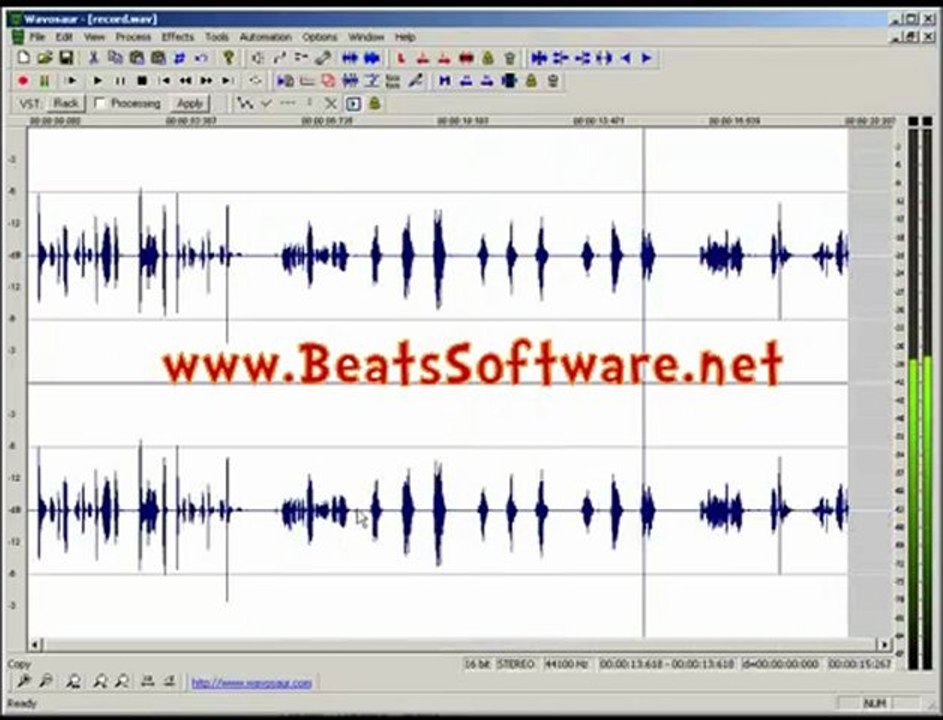The image size is (943, 720).
Task: Open the View menu
Action: 94,37
